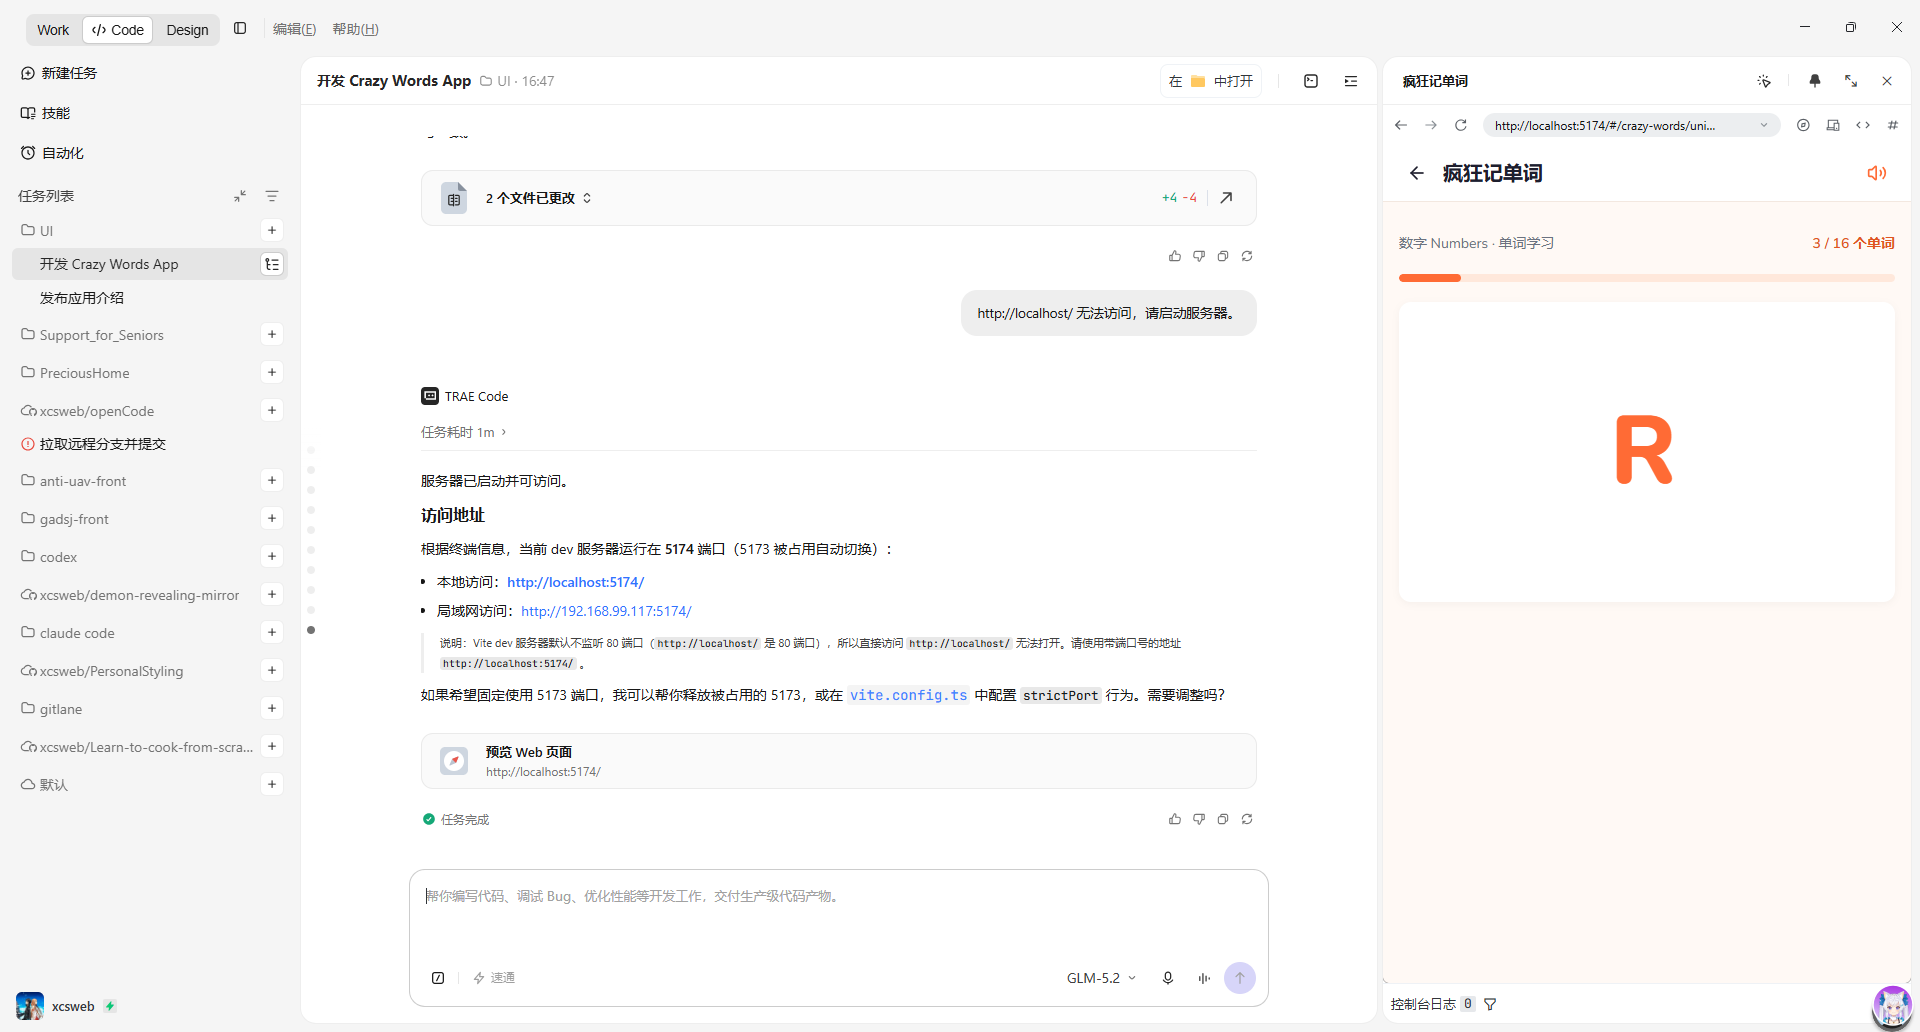Open the preview URL bar dropdown arrow
Viewport: 1920px width, 1032px height.
coord(1764,125)
